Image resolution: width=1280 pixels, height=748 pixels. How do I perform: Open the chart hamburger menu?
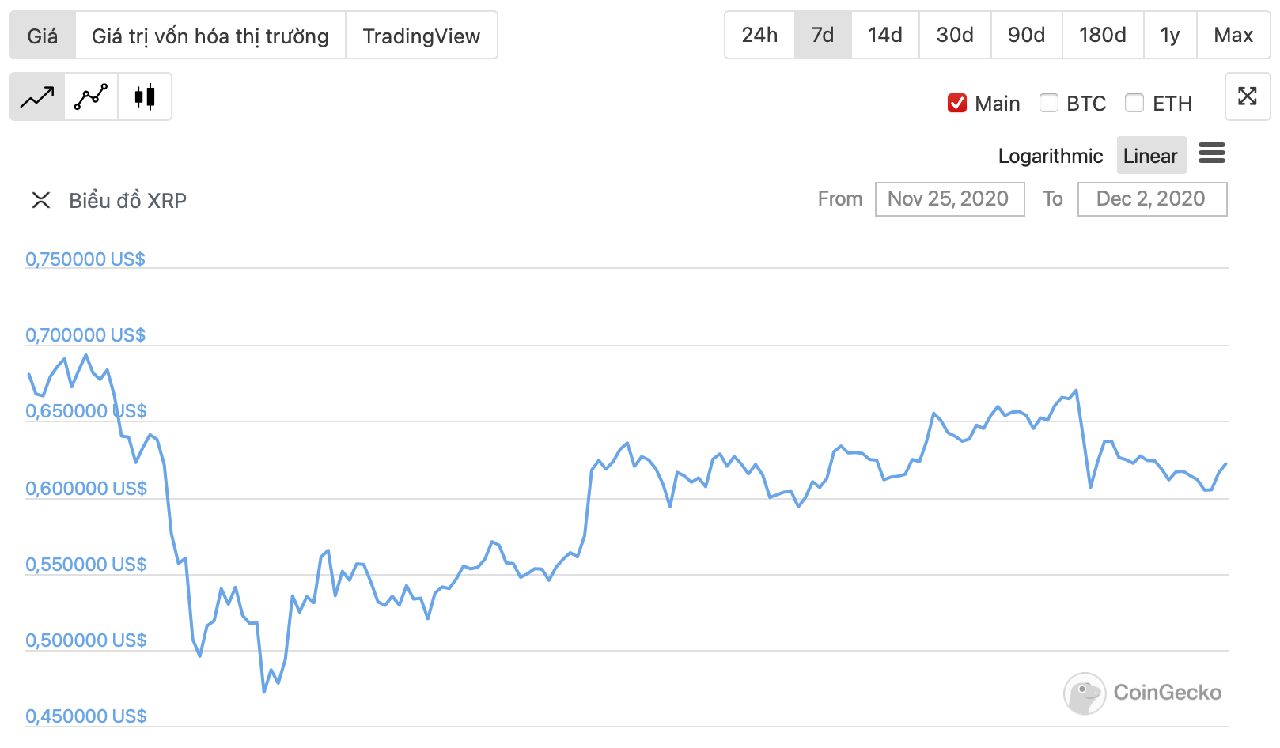coord(1211,153)
